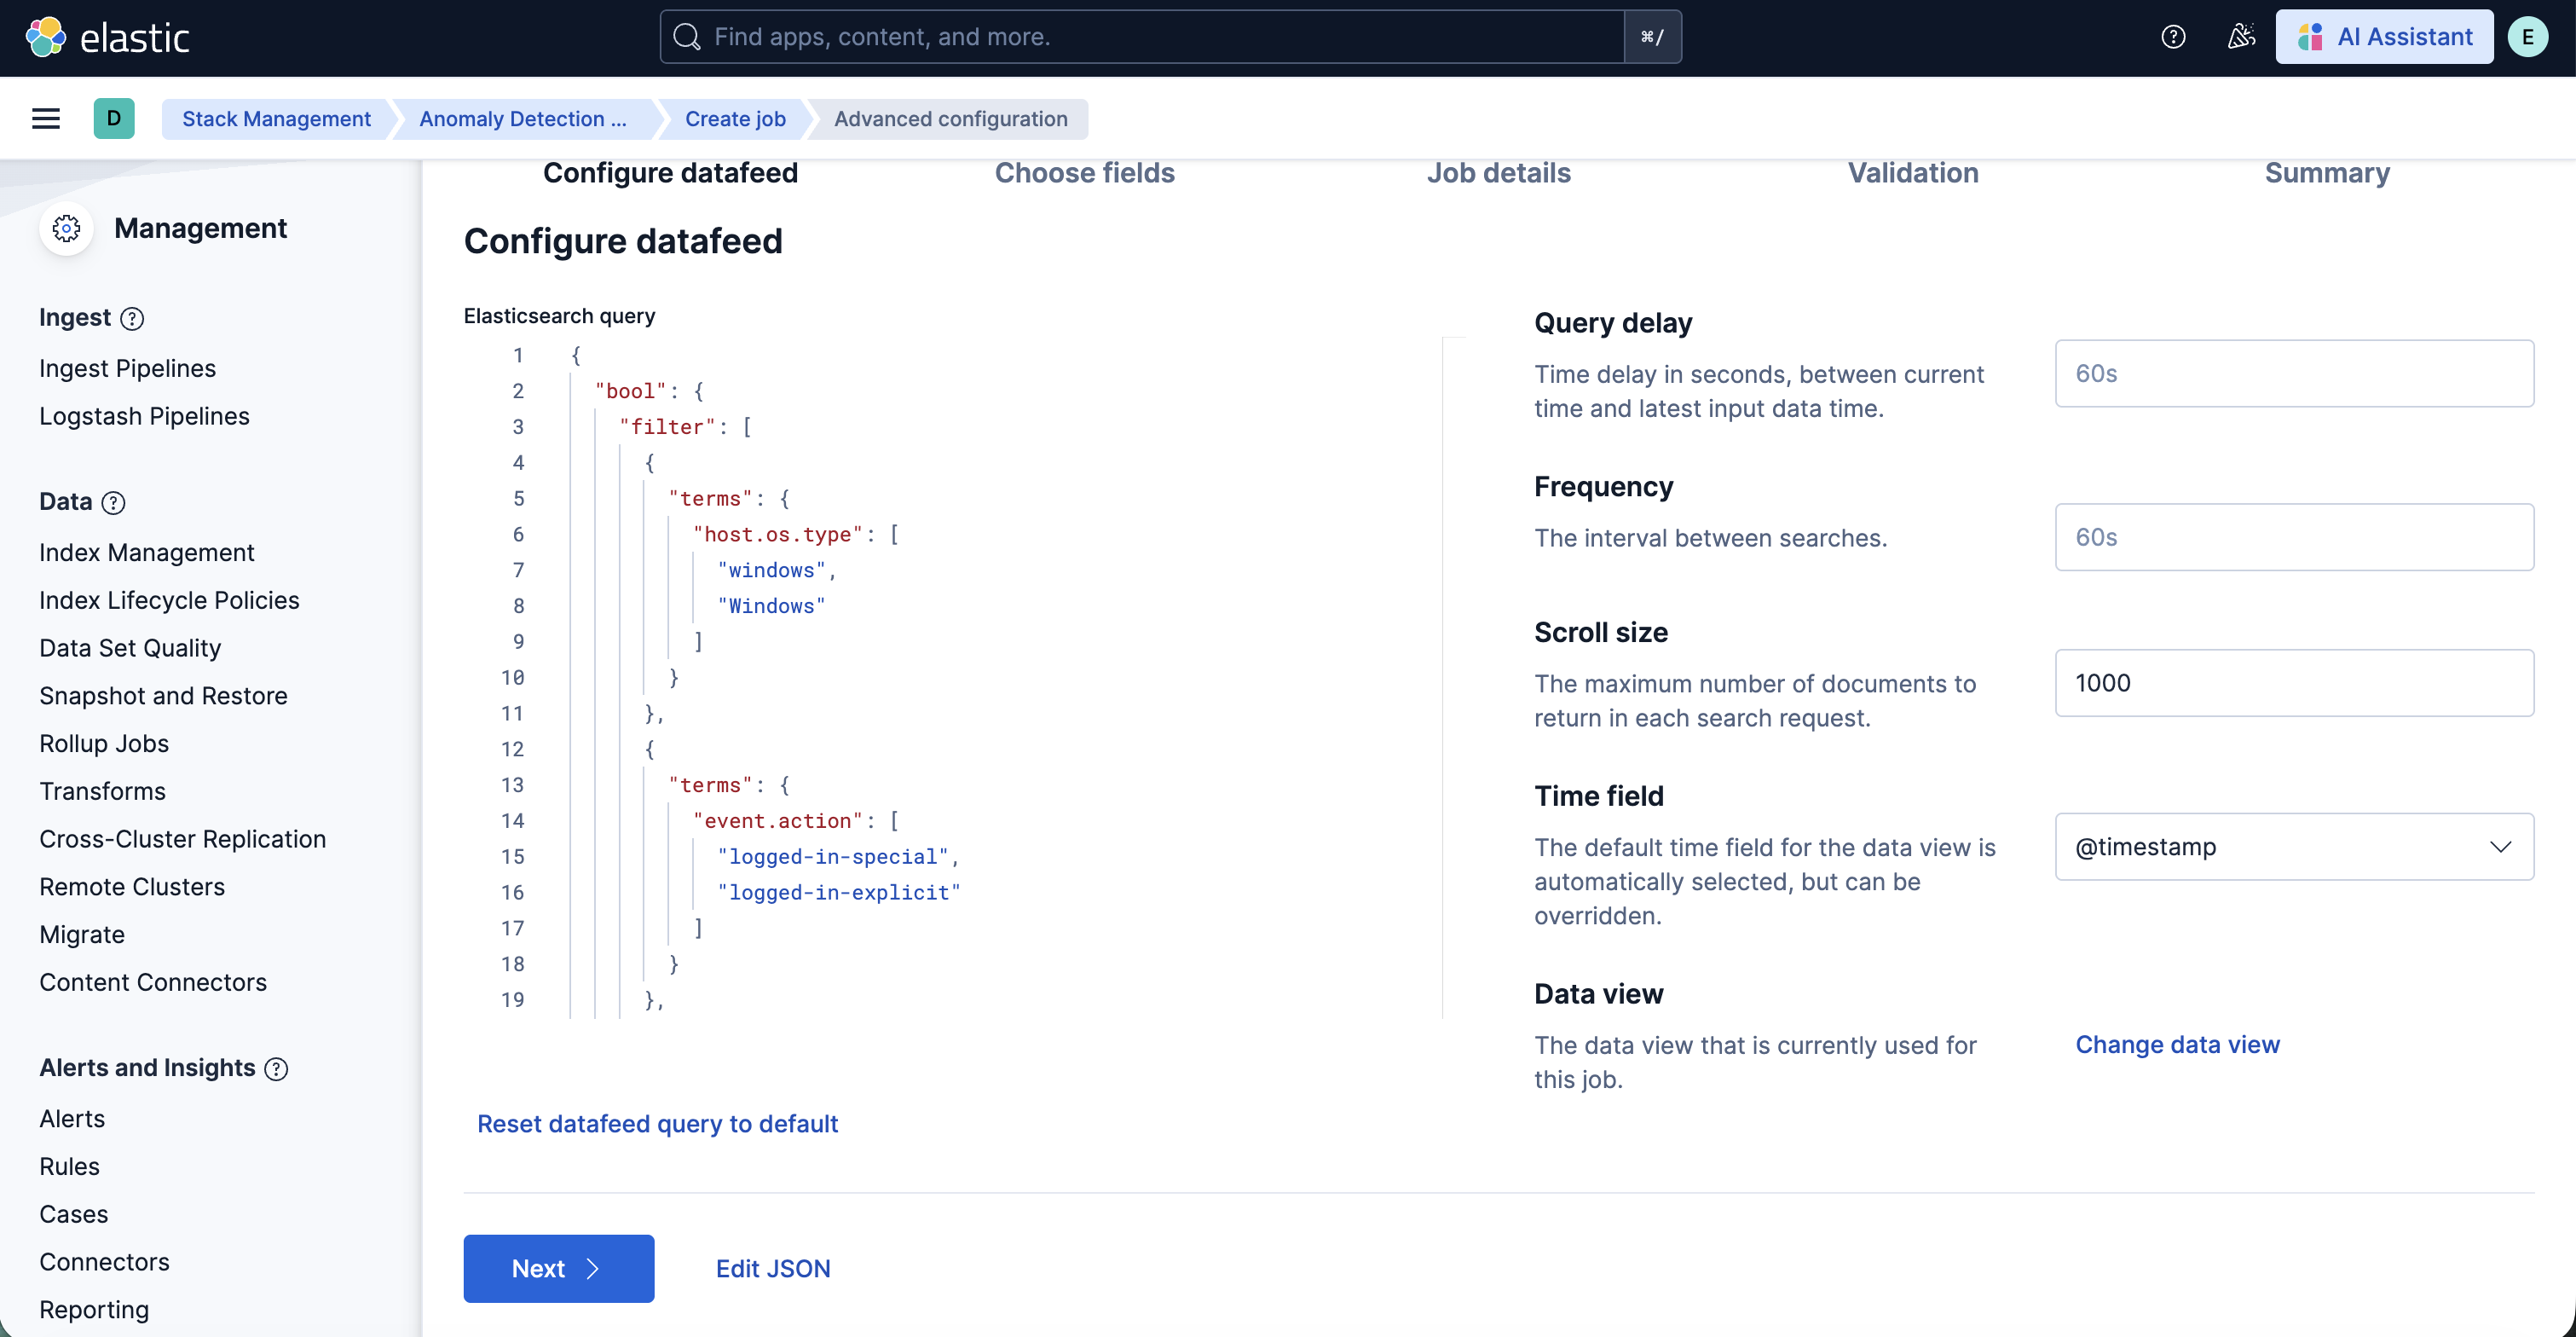Open the Ingest section help icon
This screenshot has height=1337, width=2576.
point(132,318)
